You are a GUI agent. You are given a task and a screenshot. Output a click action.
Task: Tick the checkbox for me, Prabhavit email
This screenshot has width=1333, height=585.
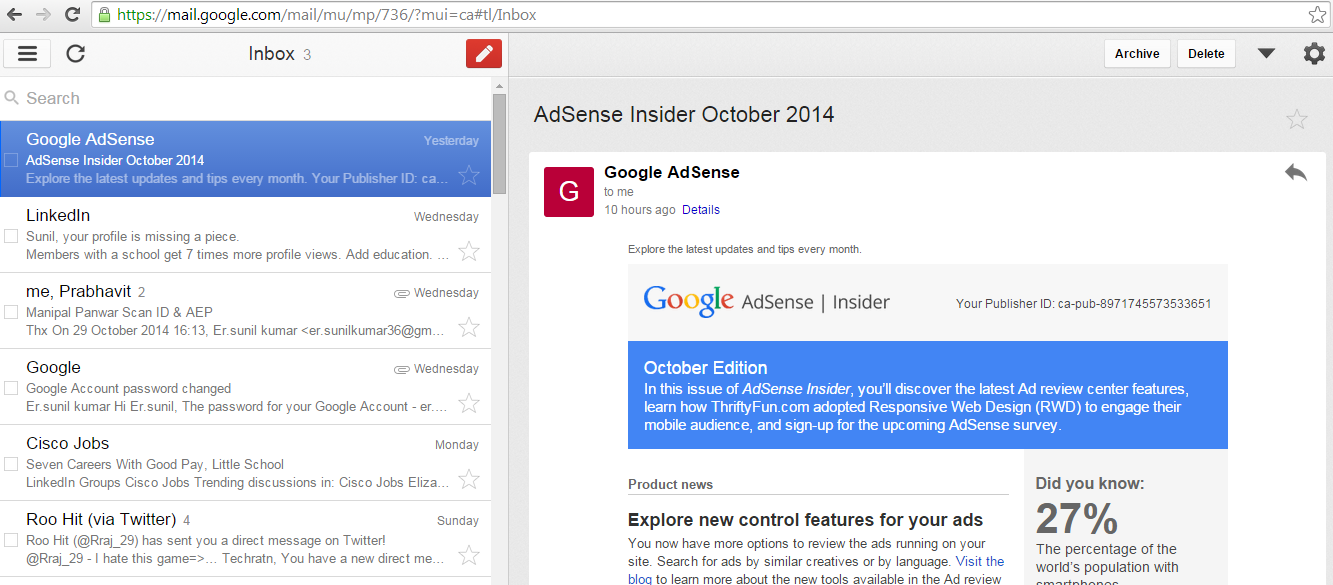pos(11,312)
